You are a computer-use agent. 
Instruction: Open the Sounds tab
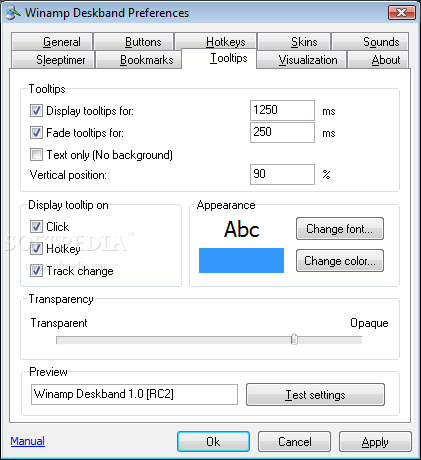click(370, 42)
